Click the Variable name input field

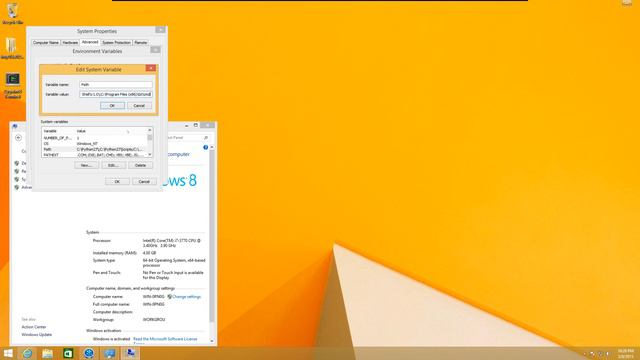click(116, 84)
